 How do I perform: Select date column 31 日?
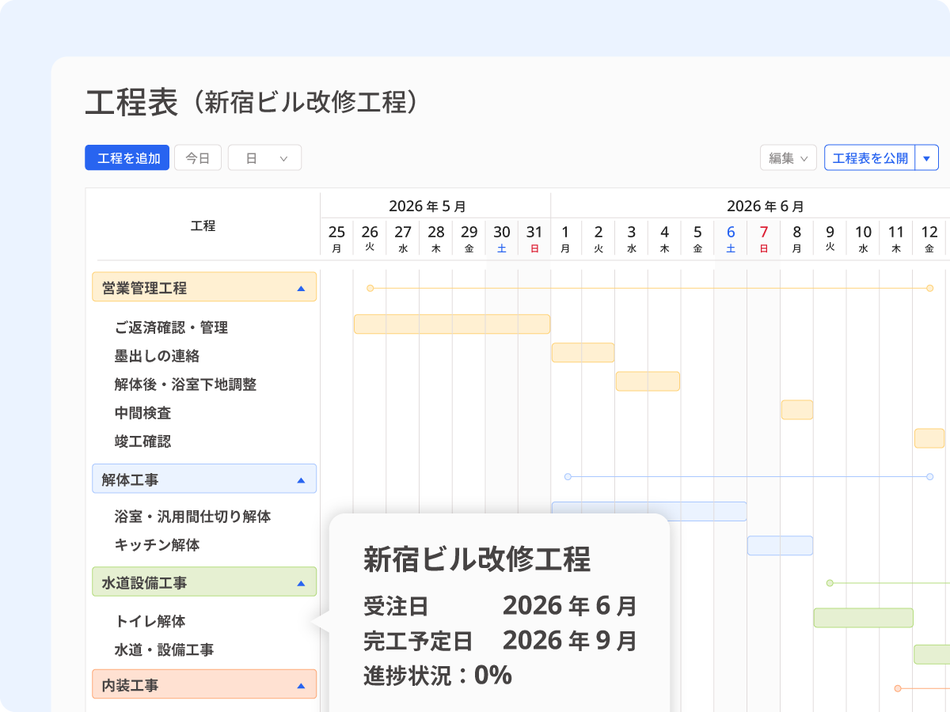click(x=534, y=239)
